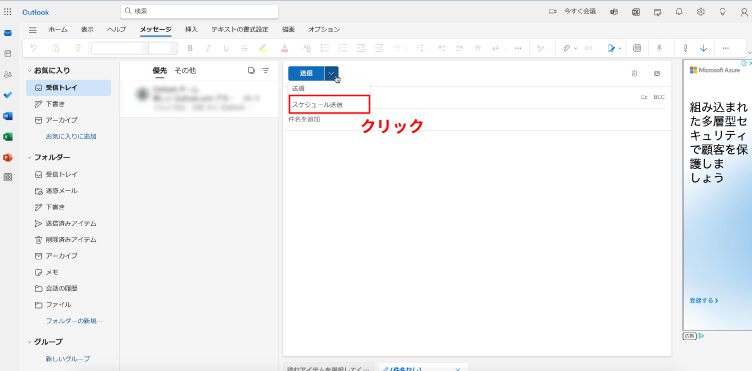The image size is (752, 371).
Task: Click the dictate microphone icon
Action: (x=659, y=48)
